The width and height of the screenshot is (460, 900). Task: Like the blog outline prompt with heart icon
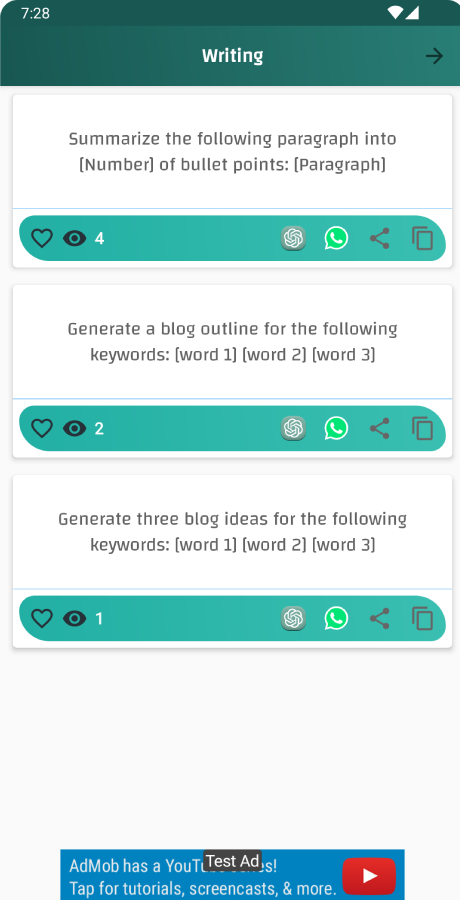[41, 428]
